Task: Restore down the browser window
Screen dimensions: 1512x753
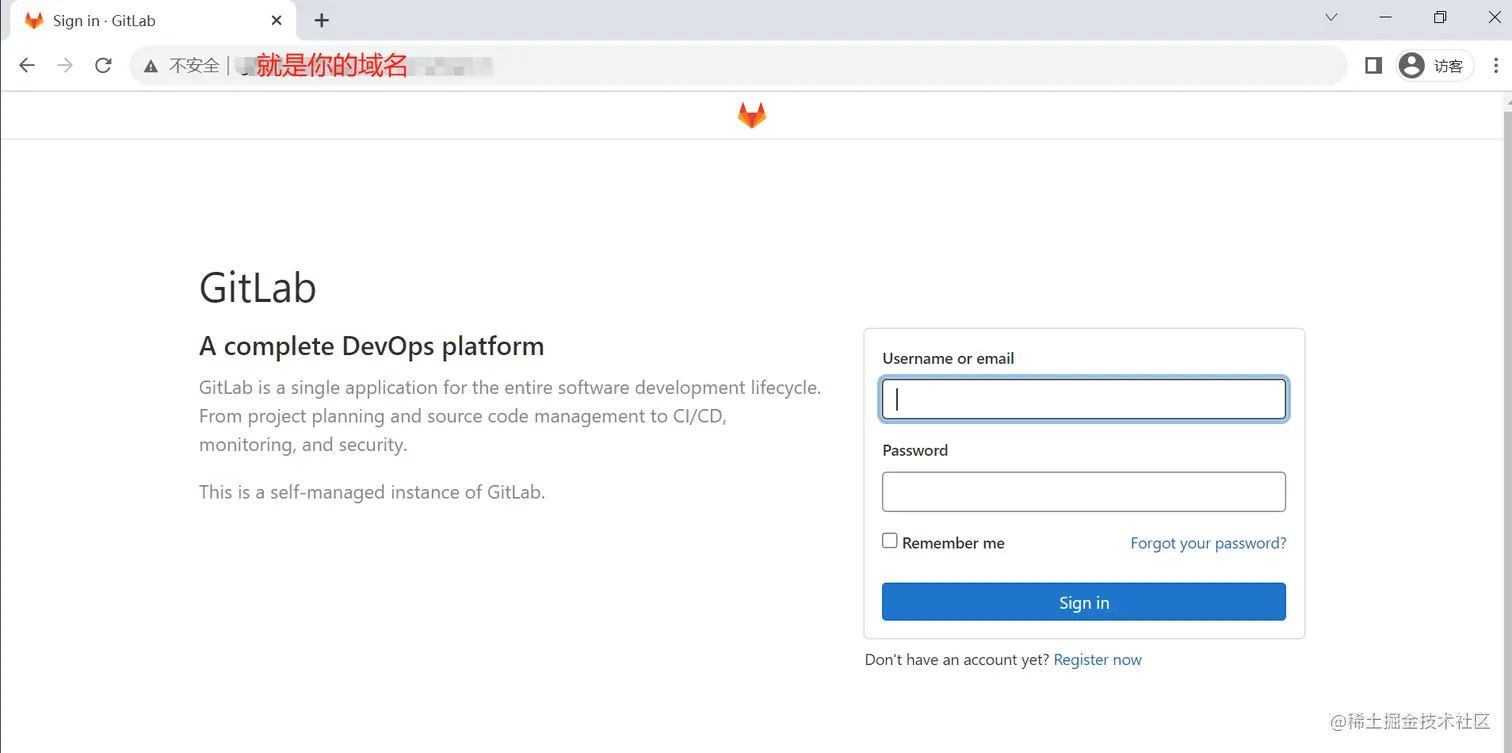Action: (1440, 17)
